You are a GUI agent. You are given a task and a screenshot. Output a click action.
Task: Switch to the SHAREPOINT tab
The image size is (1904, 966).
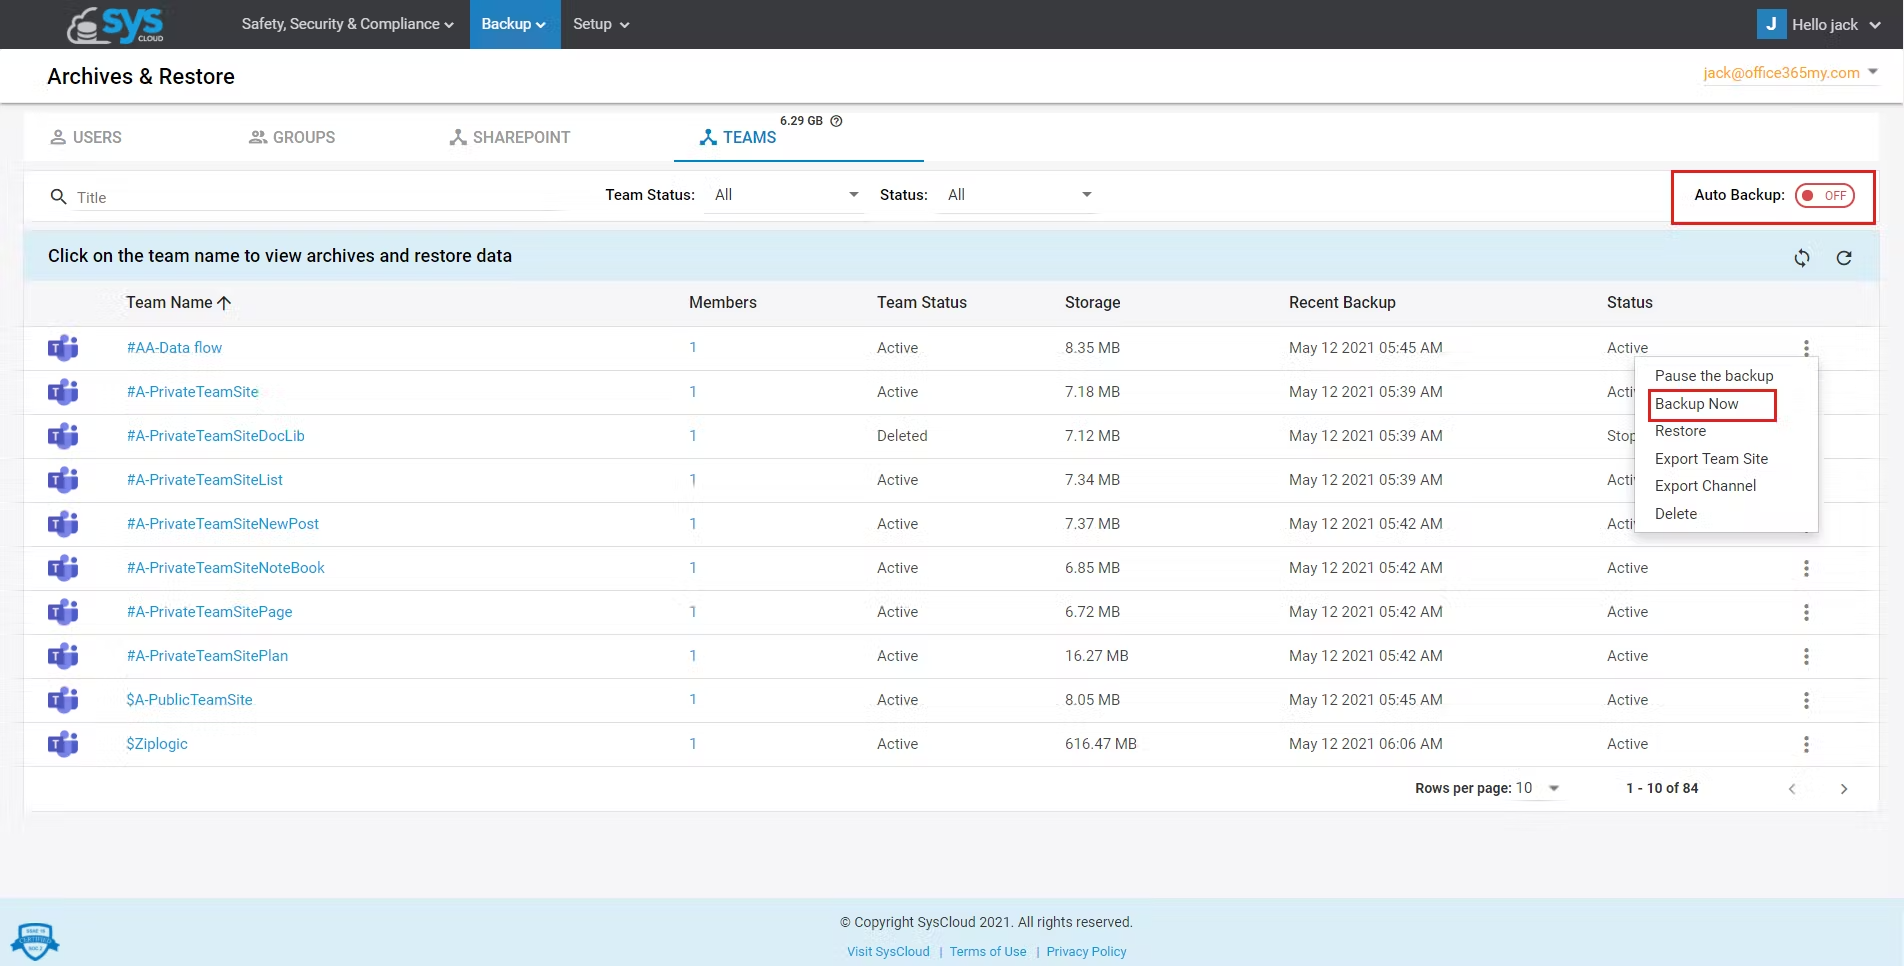pyautogui.click(x=509, y=137)
